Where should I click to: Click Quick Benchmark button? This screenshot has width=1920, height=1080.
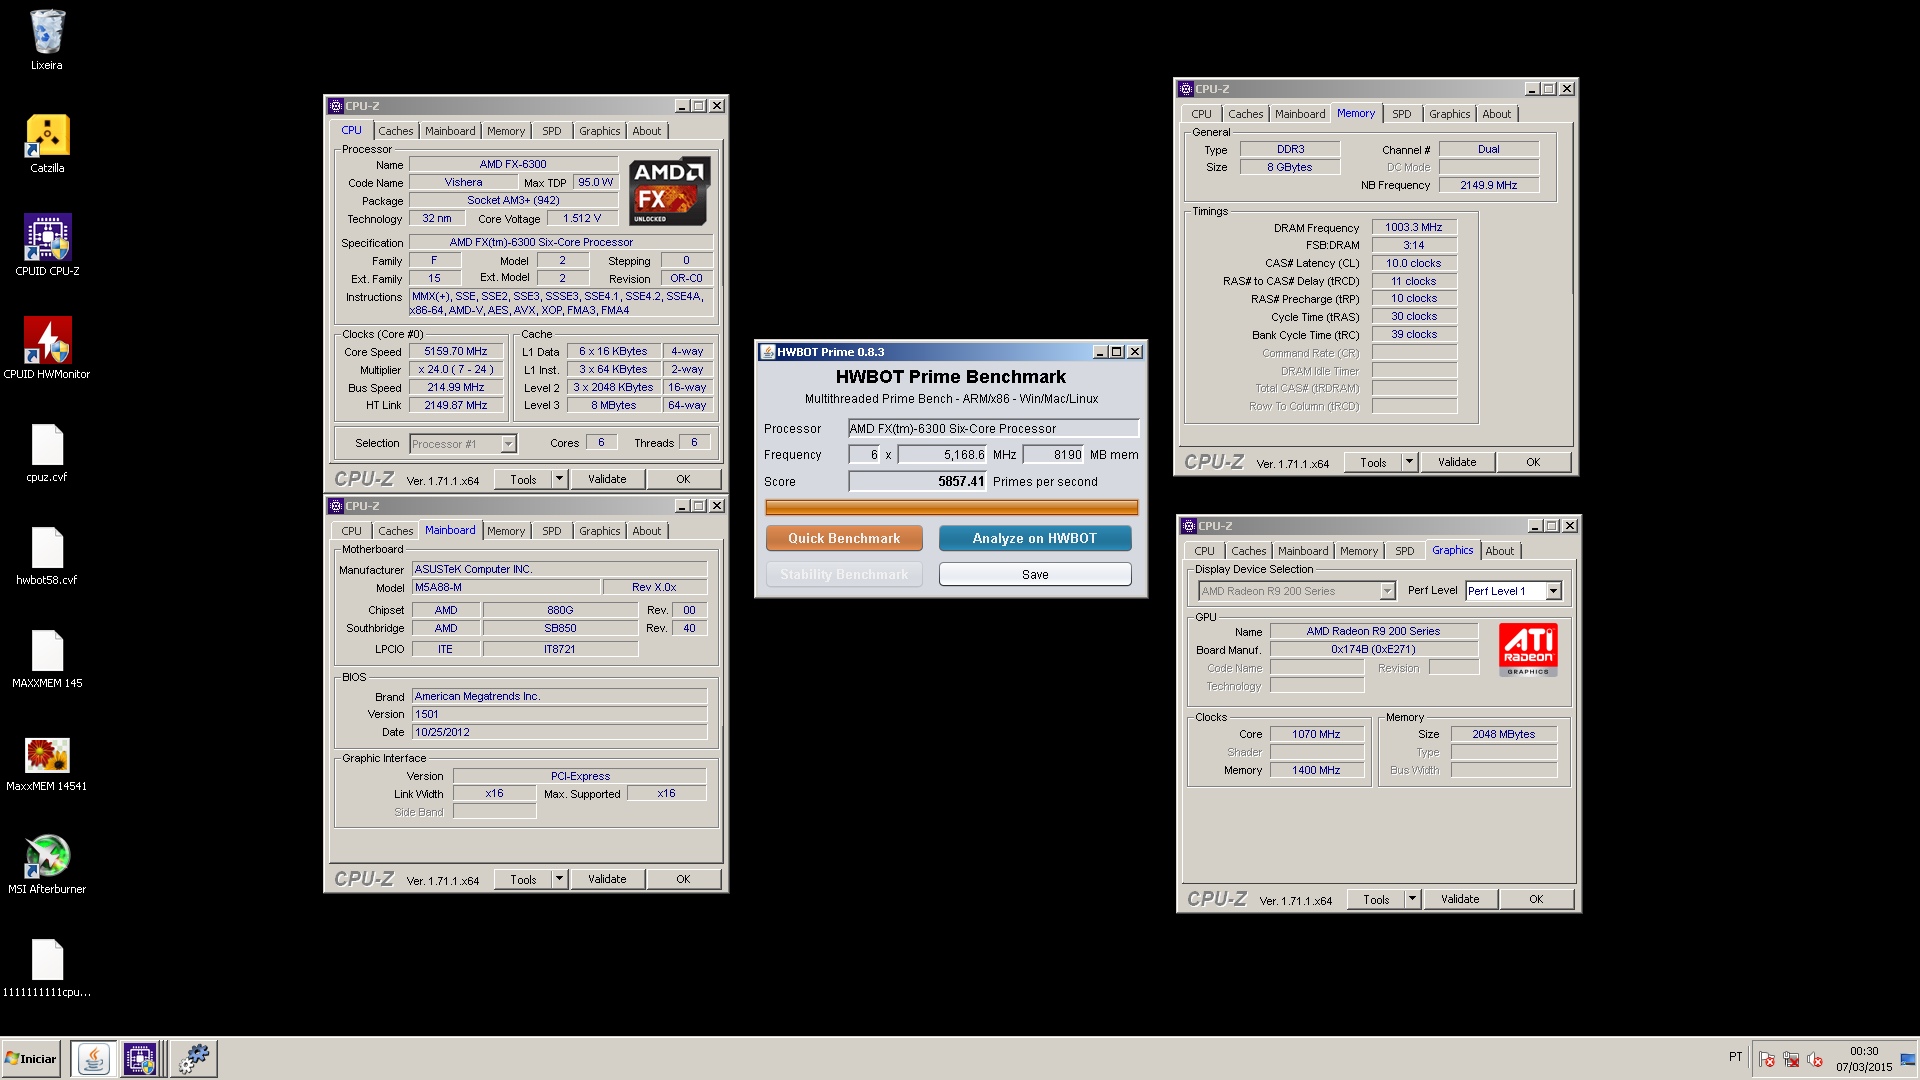[844, 538]
